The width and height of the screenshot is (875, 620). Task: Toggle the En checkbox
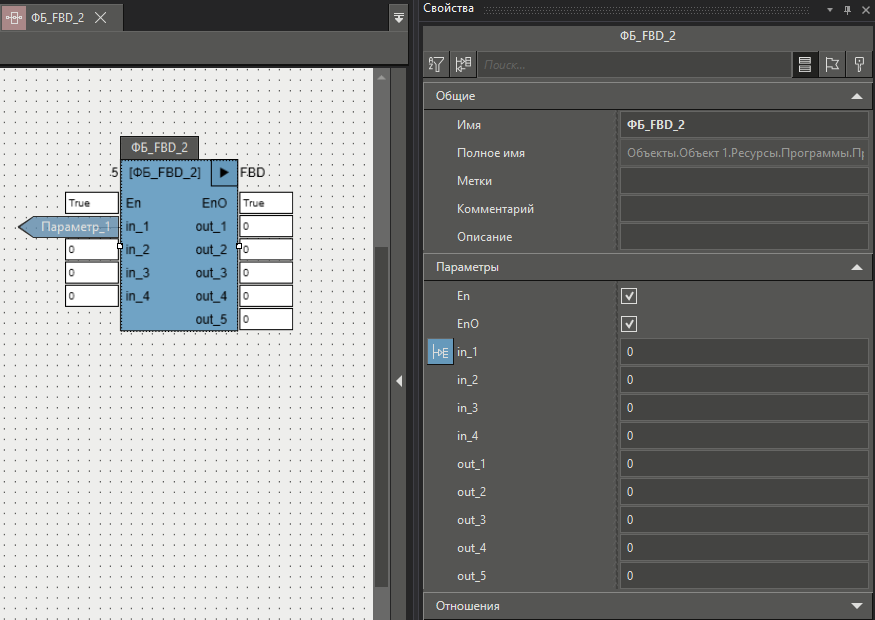(629, 296)
